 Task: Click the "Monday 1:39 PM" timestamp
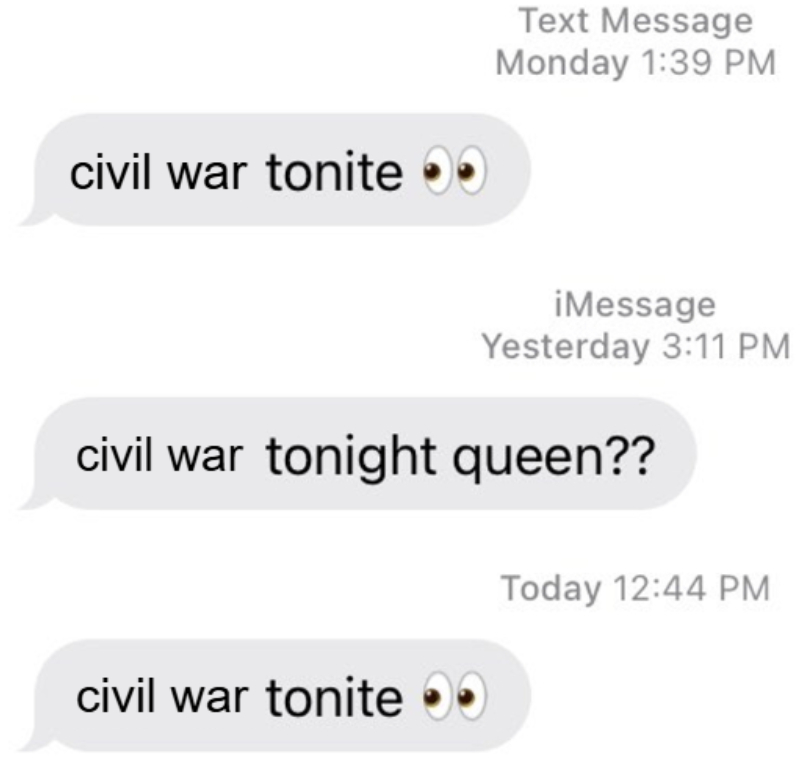[636, 62]
